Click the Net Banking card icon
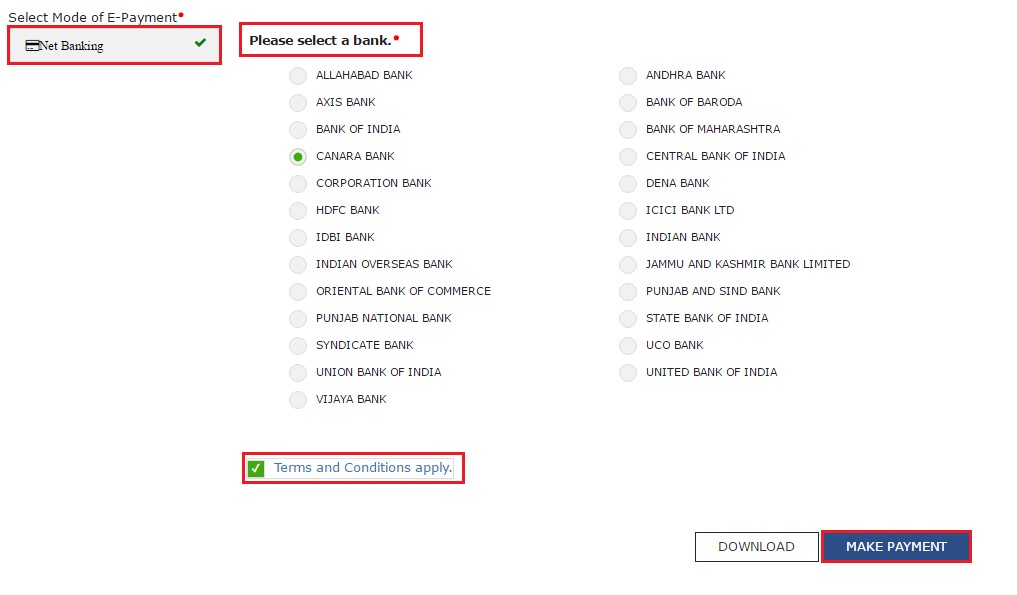The width and height of the screenshot is (1017, 595). click(x=32, y=45)
